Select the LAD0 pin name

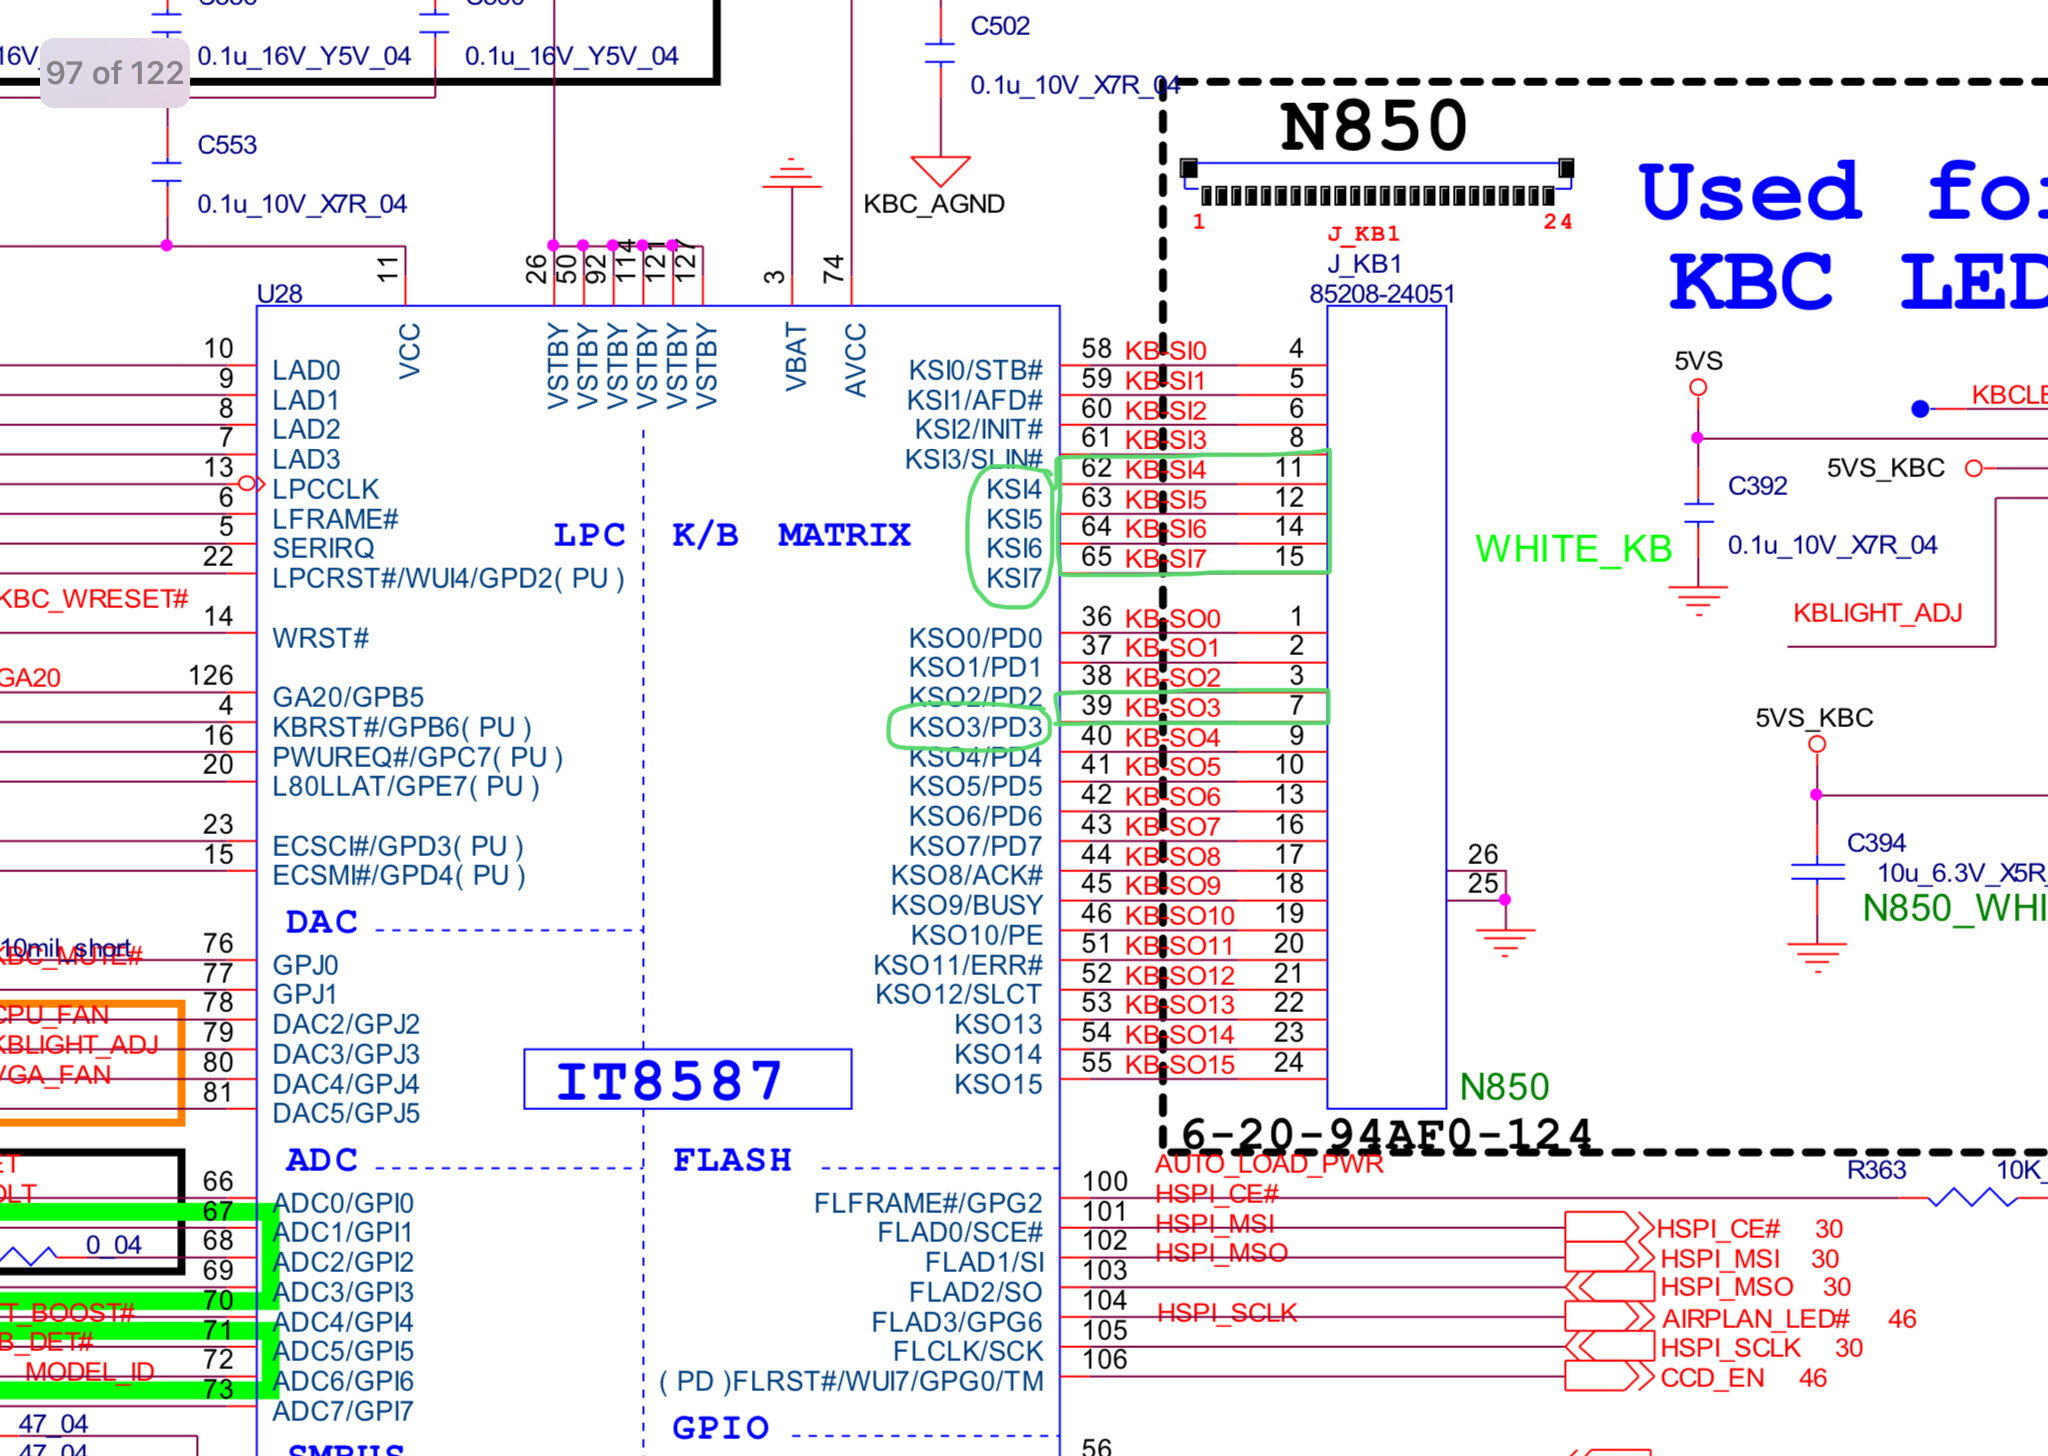(306, 370)
